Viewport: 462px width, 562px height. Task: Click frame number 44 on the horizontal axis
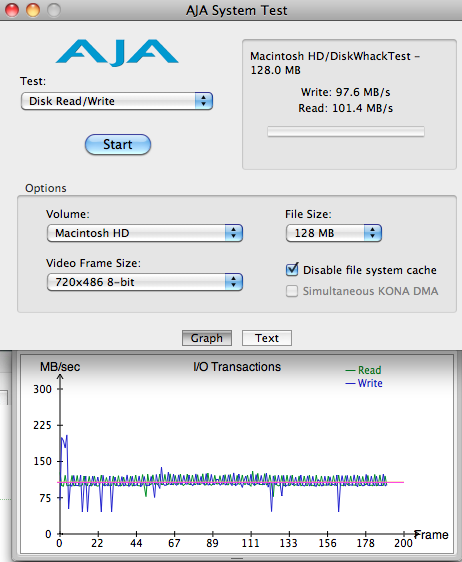pos(136,543)
